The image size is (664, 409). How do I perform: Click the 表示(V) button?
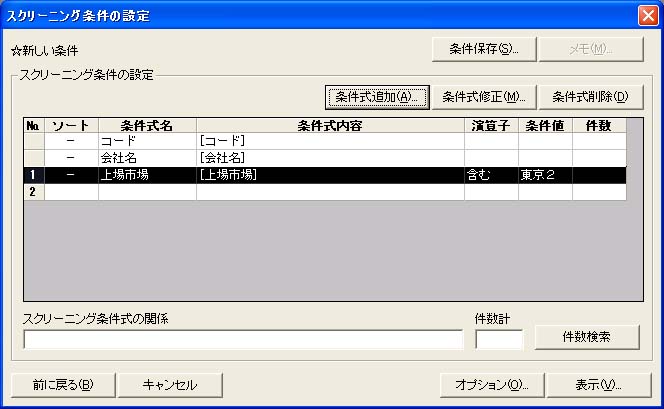(x=599, y=385)
